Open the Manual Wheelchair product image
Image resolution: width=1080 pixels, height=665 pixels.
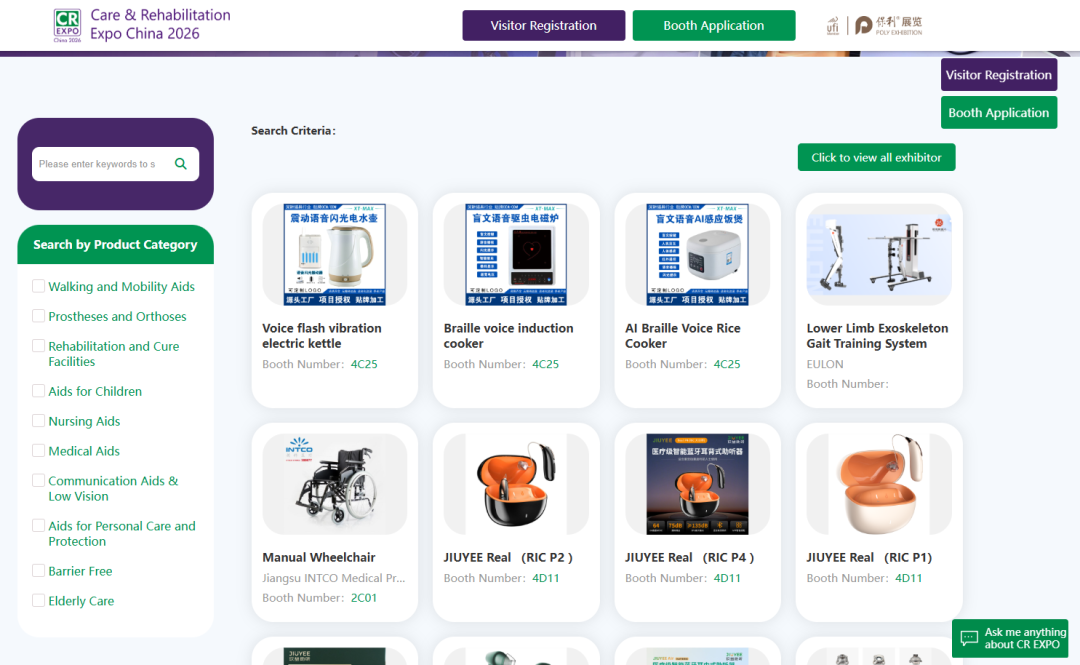(x=334, y=484)
